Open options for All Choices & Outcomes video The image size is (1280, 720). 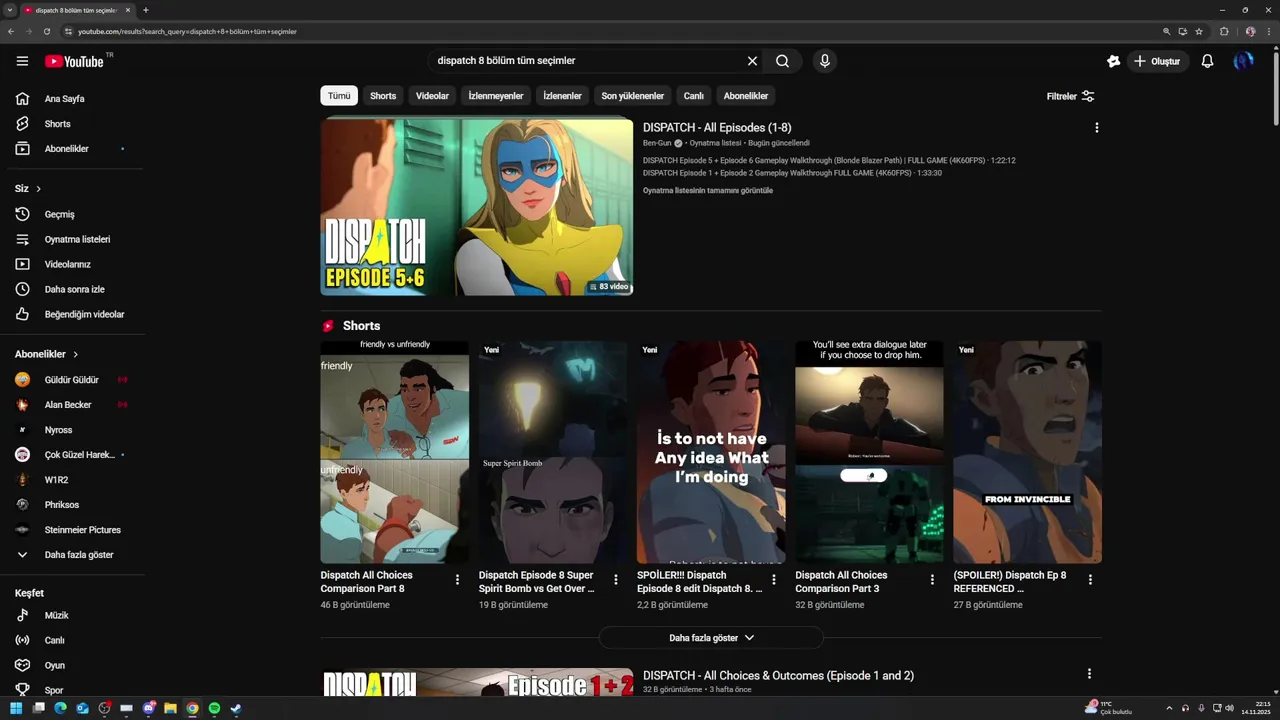pyautogui.click(x=1089, y=674)
